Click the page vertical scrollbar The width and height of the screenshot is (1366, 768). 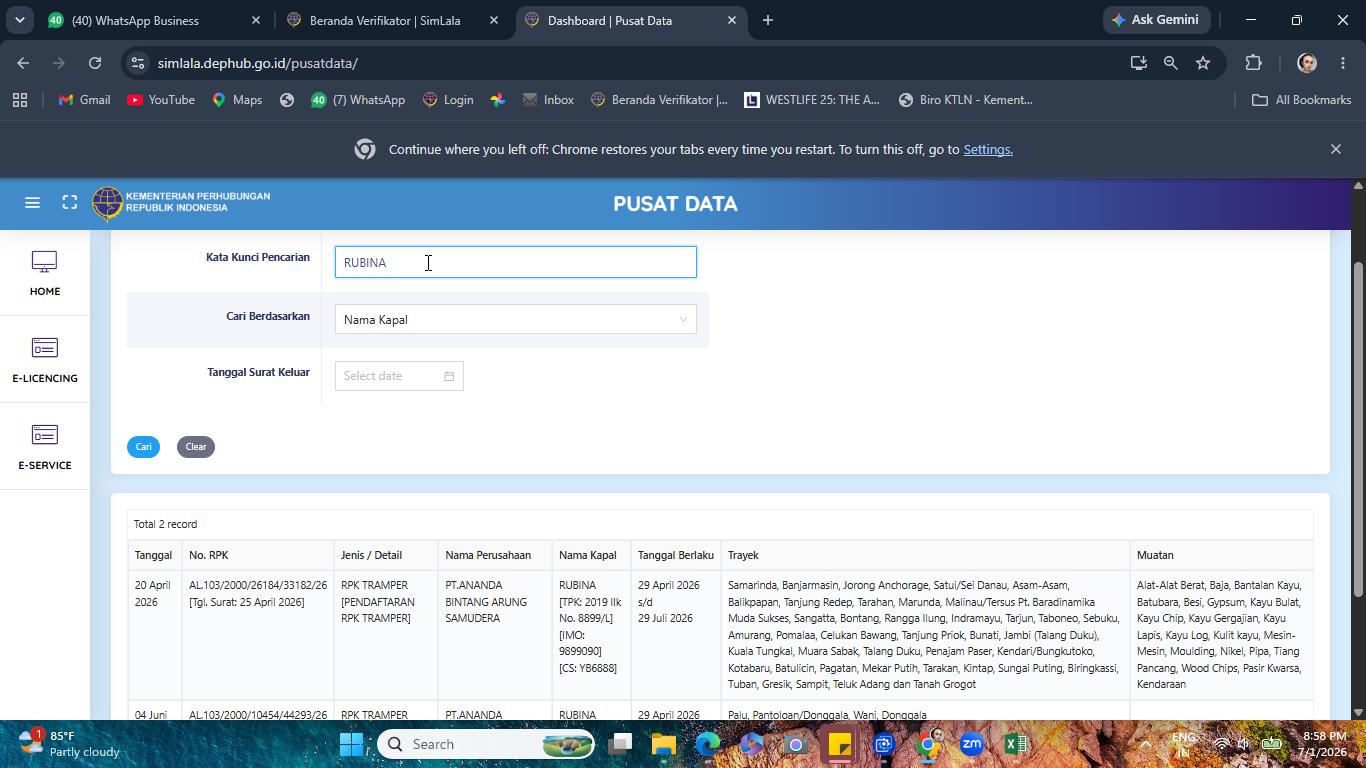1358,430
